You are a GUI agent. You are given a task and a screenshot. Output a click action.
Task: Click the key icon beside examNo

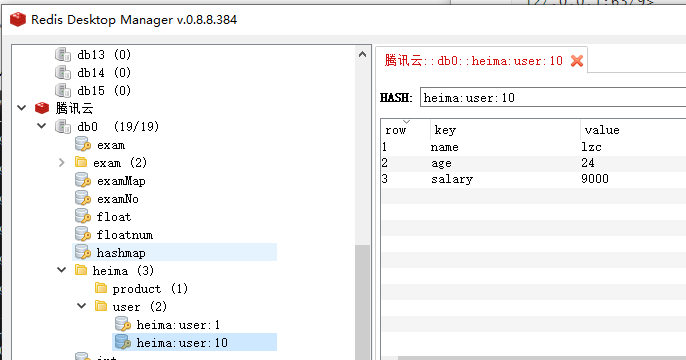point(83,198)
